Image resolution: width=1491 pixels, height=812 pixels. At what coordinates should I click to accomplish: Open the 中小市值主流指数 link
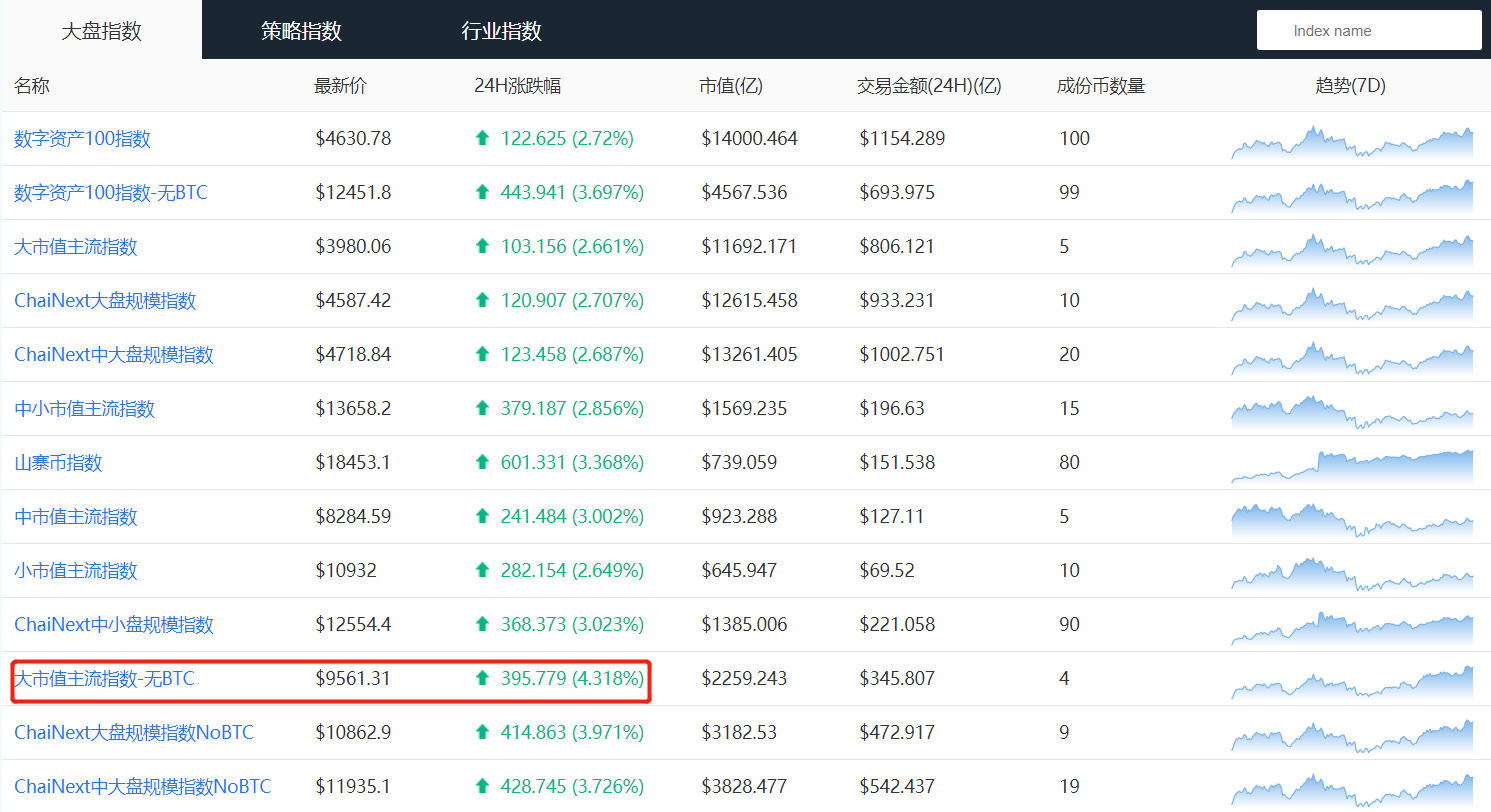[85, 409]
